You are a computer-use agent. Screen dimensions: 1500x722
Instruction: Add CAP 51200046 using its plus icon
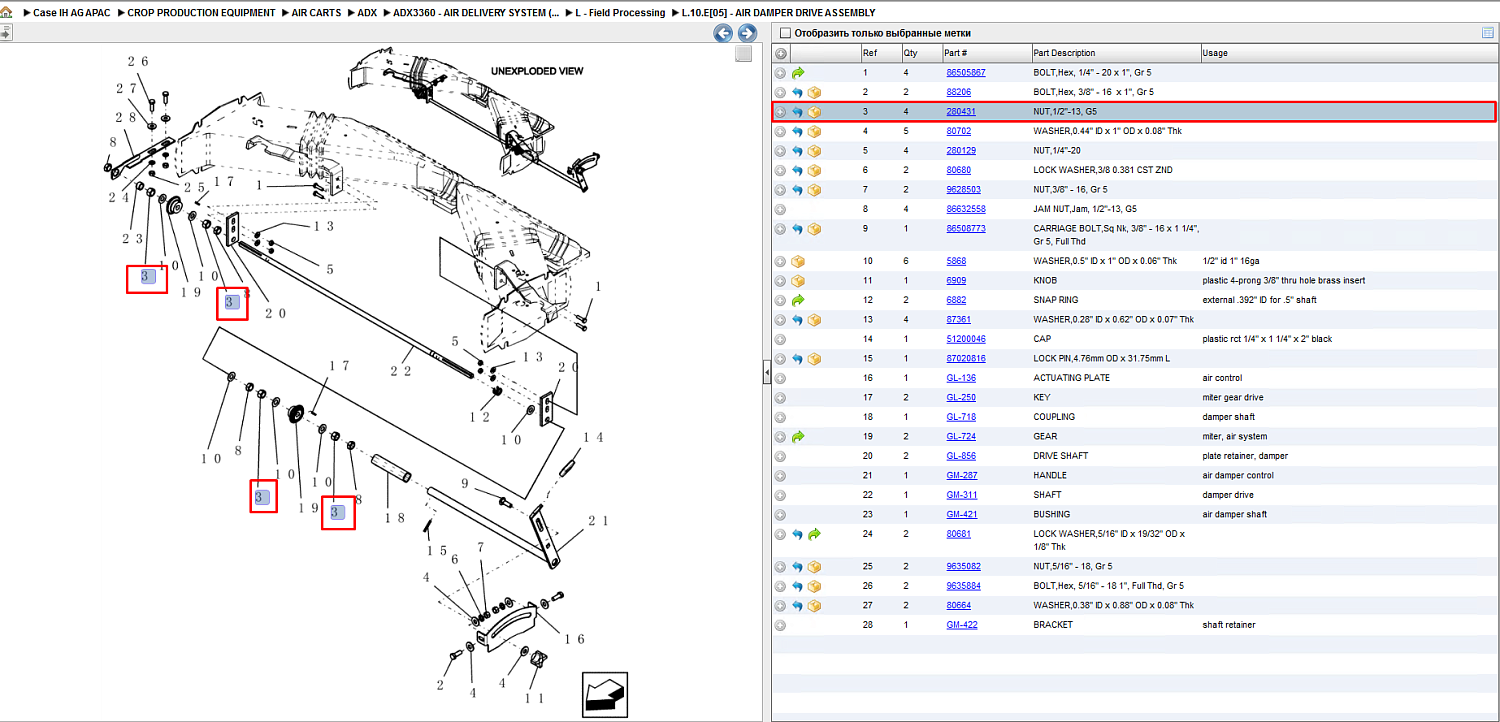coord(781,339)
